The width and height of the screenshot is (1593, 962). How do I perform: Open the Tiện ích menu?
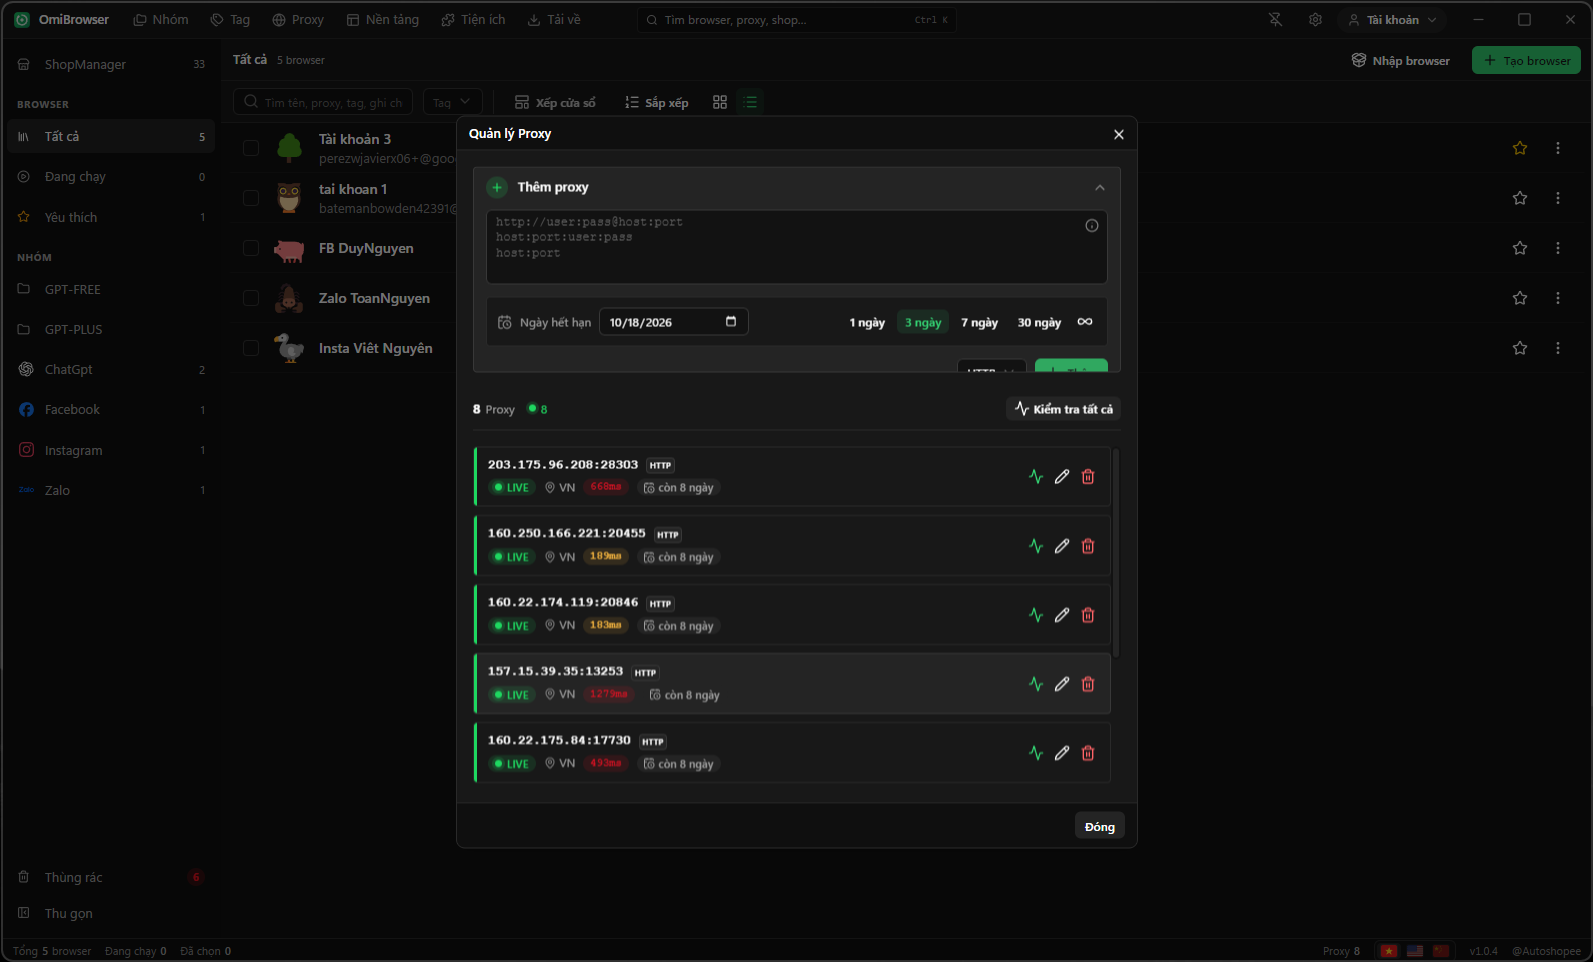[x=474, y=20]
